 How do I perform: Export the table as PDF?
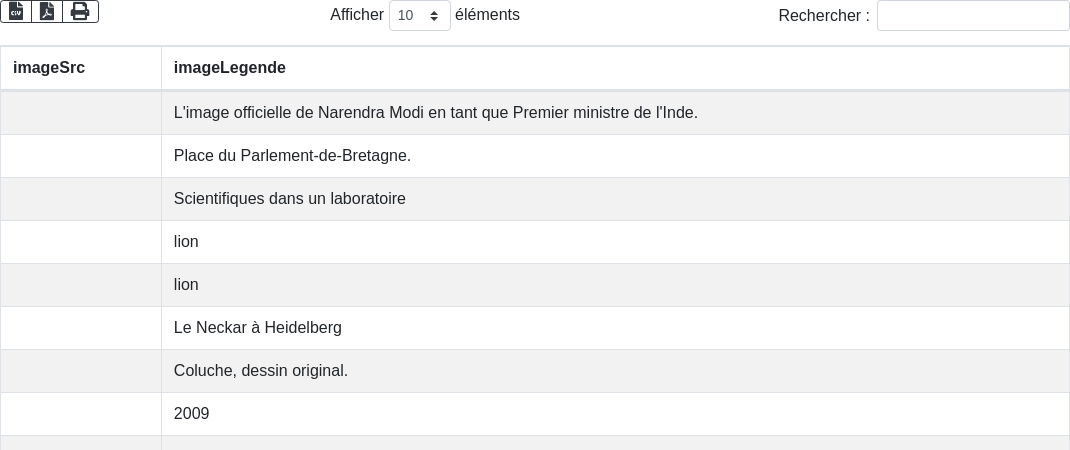47,11
